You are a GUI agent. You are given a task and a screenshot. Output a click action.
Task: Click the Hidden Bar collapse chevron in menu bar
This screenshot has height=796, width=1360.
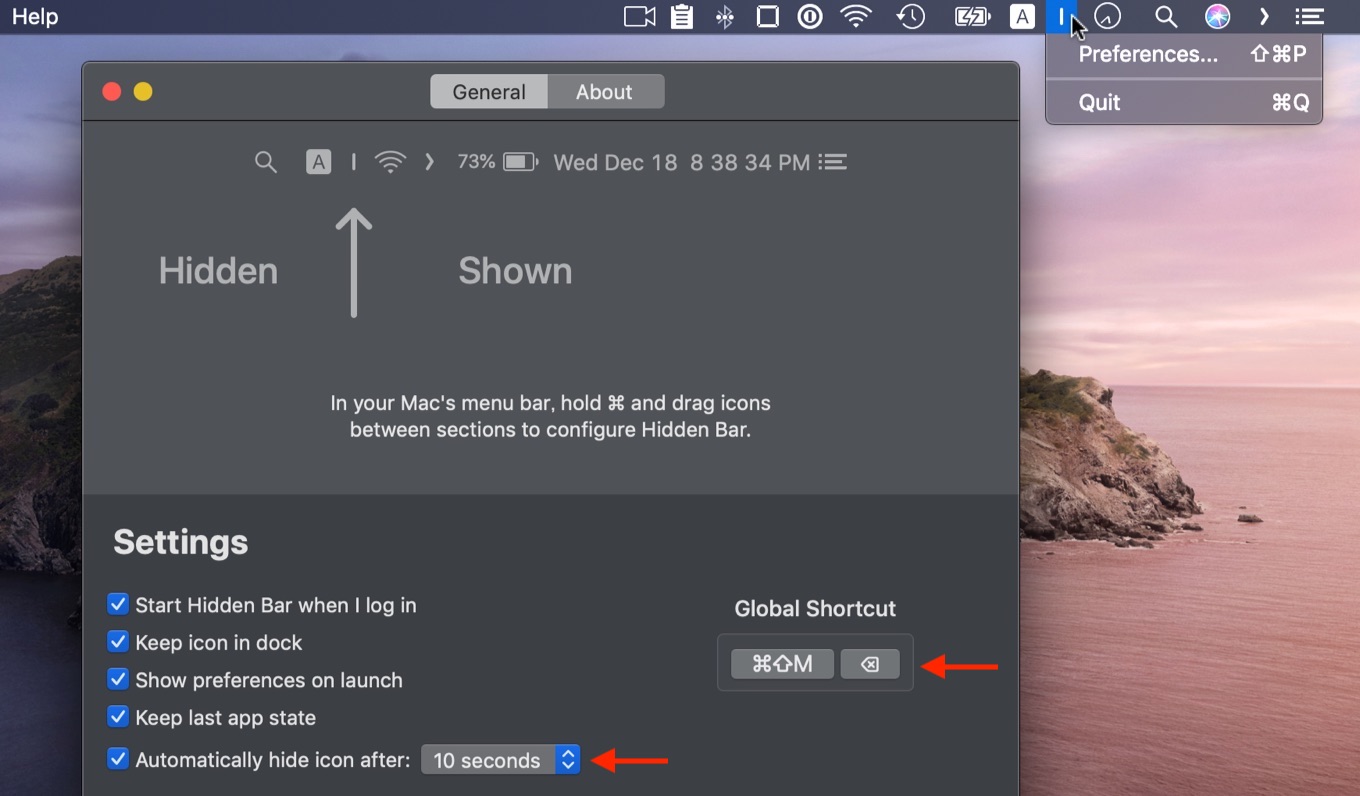(1265, 17)
